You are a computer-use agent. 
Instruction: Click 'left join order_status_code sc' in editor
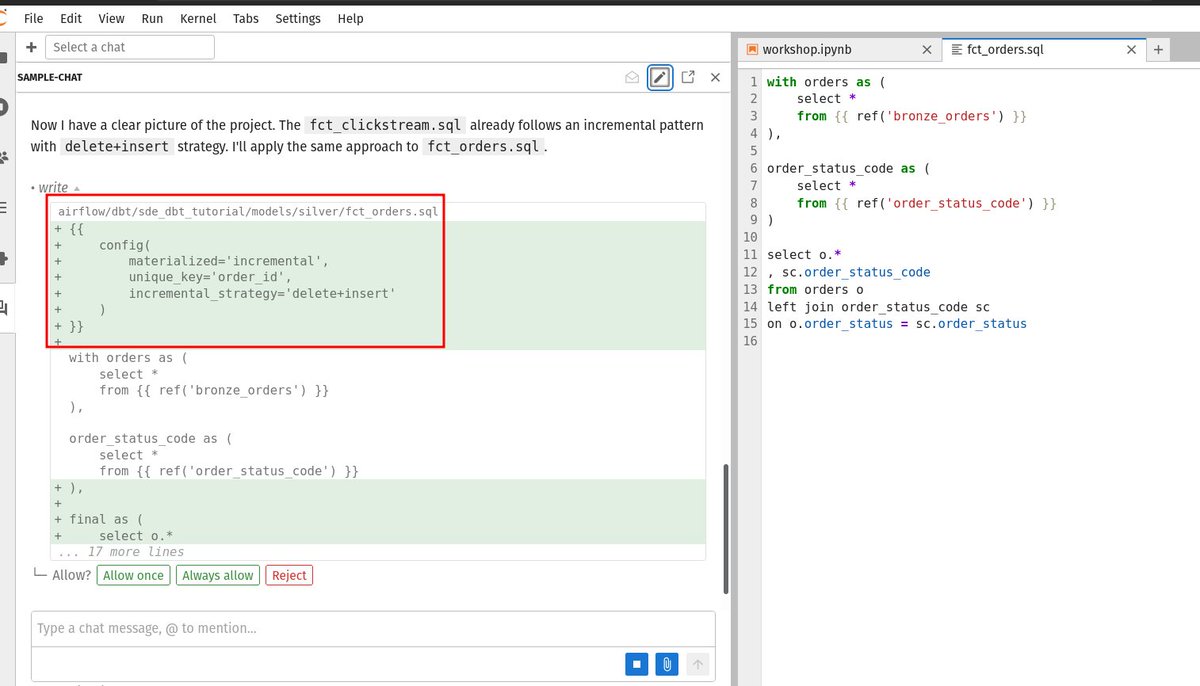(878, 307)
